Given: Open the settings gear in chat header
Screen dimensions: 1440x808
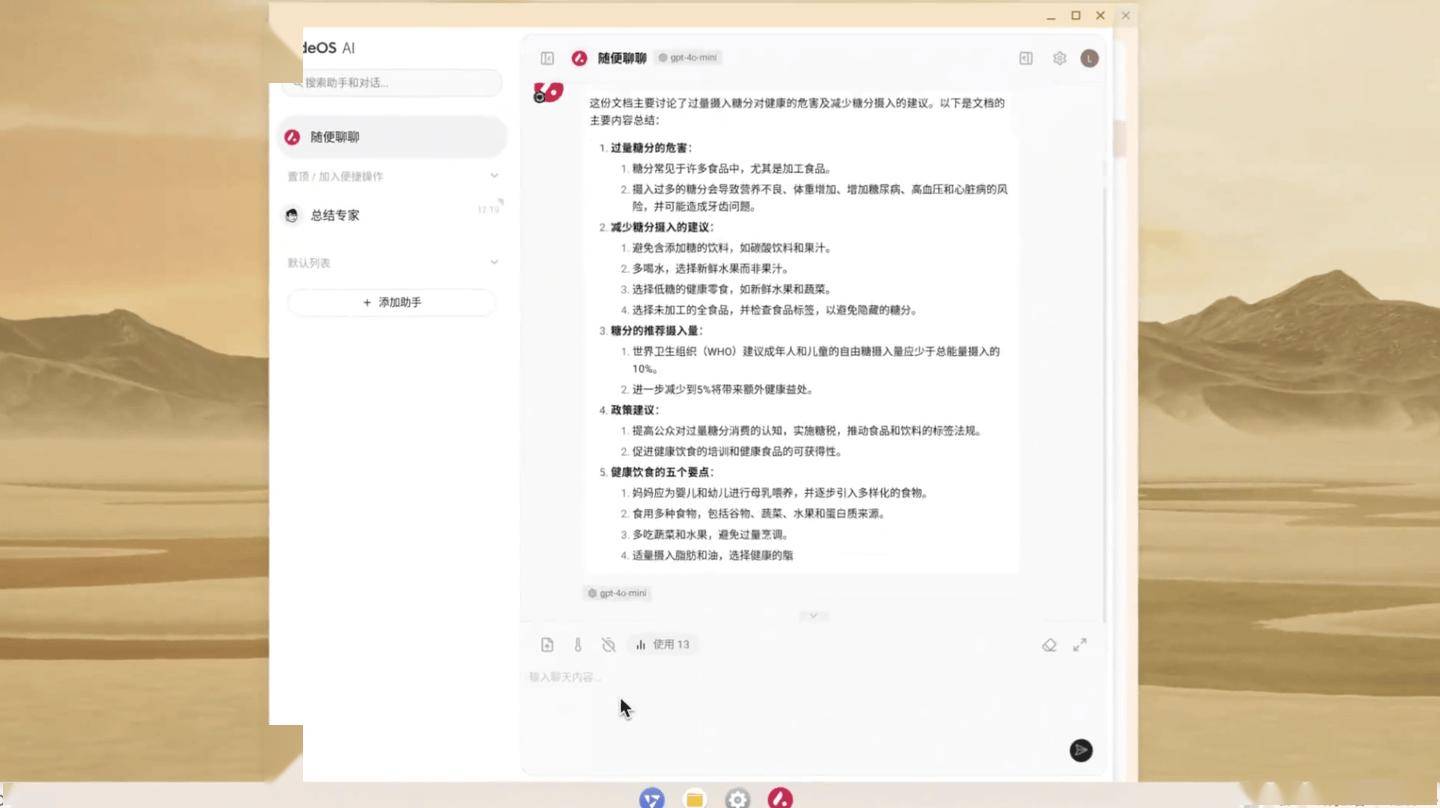Looking at the screenshot, I should pos(1059,58).
